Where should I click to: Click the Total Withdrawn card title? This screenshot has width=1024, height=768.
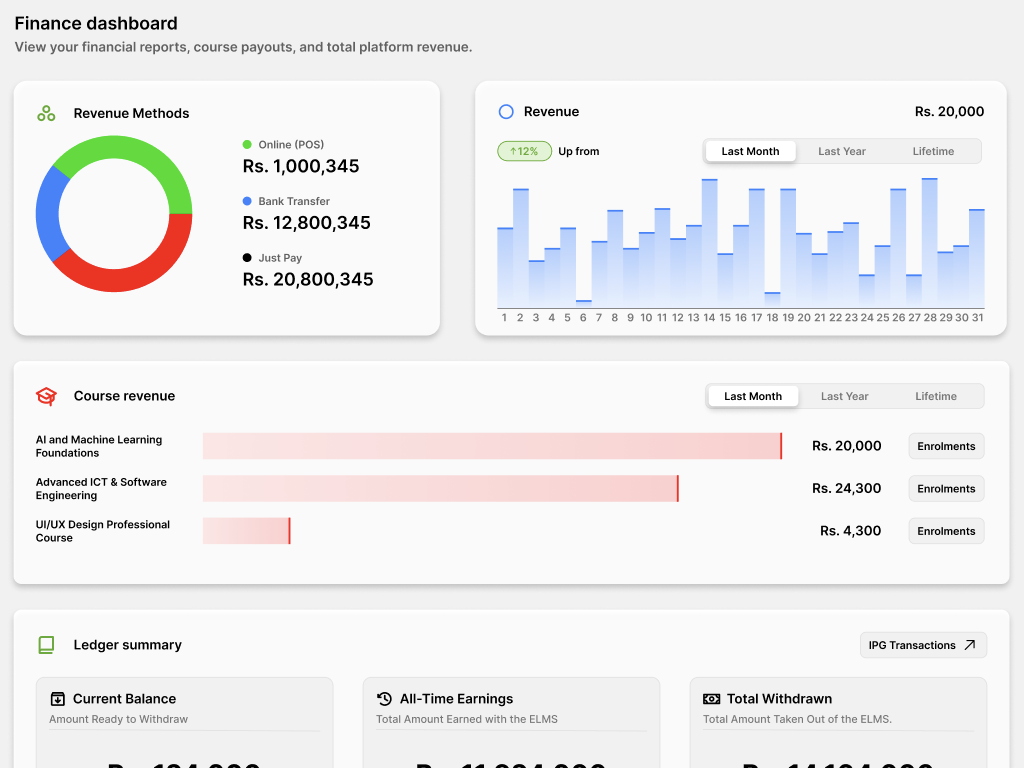click(779, 699)
